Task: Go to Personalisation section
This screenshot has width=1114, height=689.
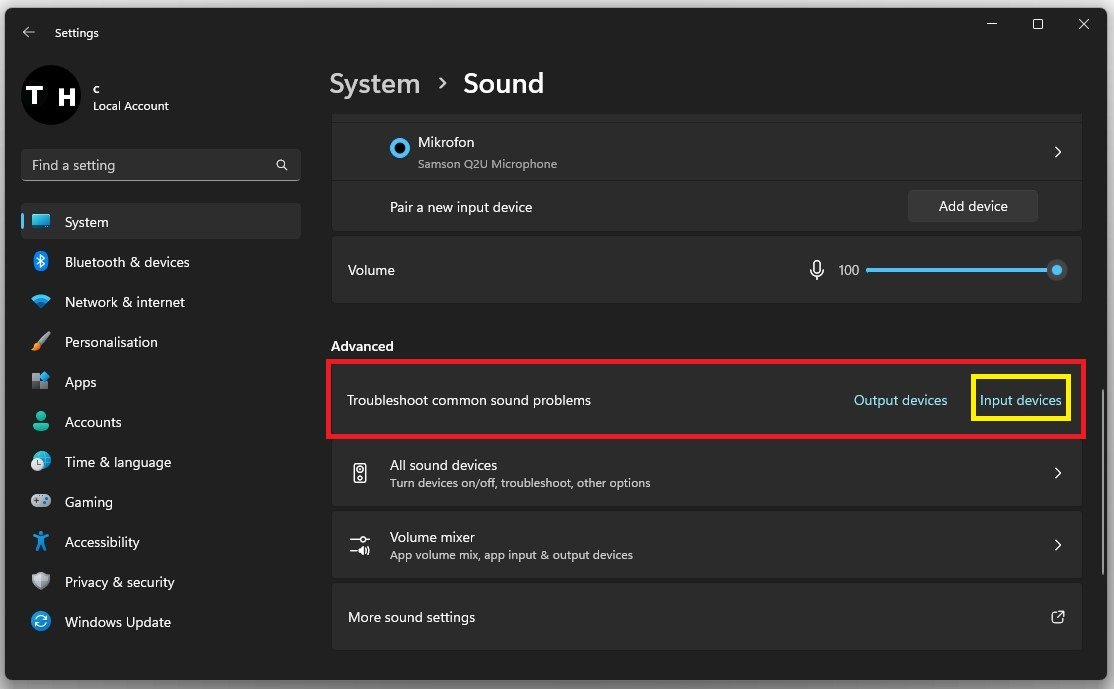Action: tap(111, 342)
